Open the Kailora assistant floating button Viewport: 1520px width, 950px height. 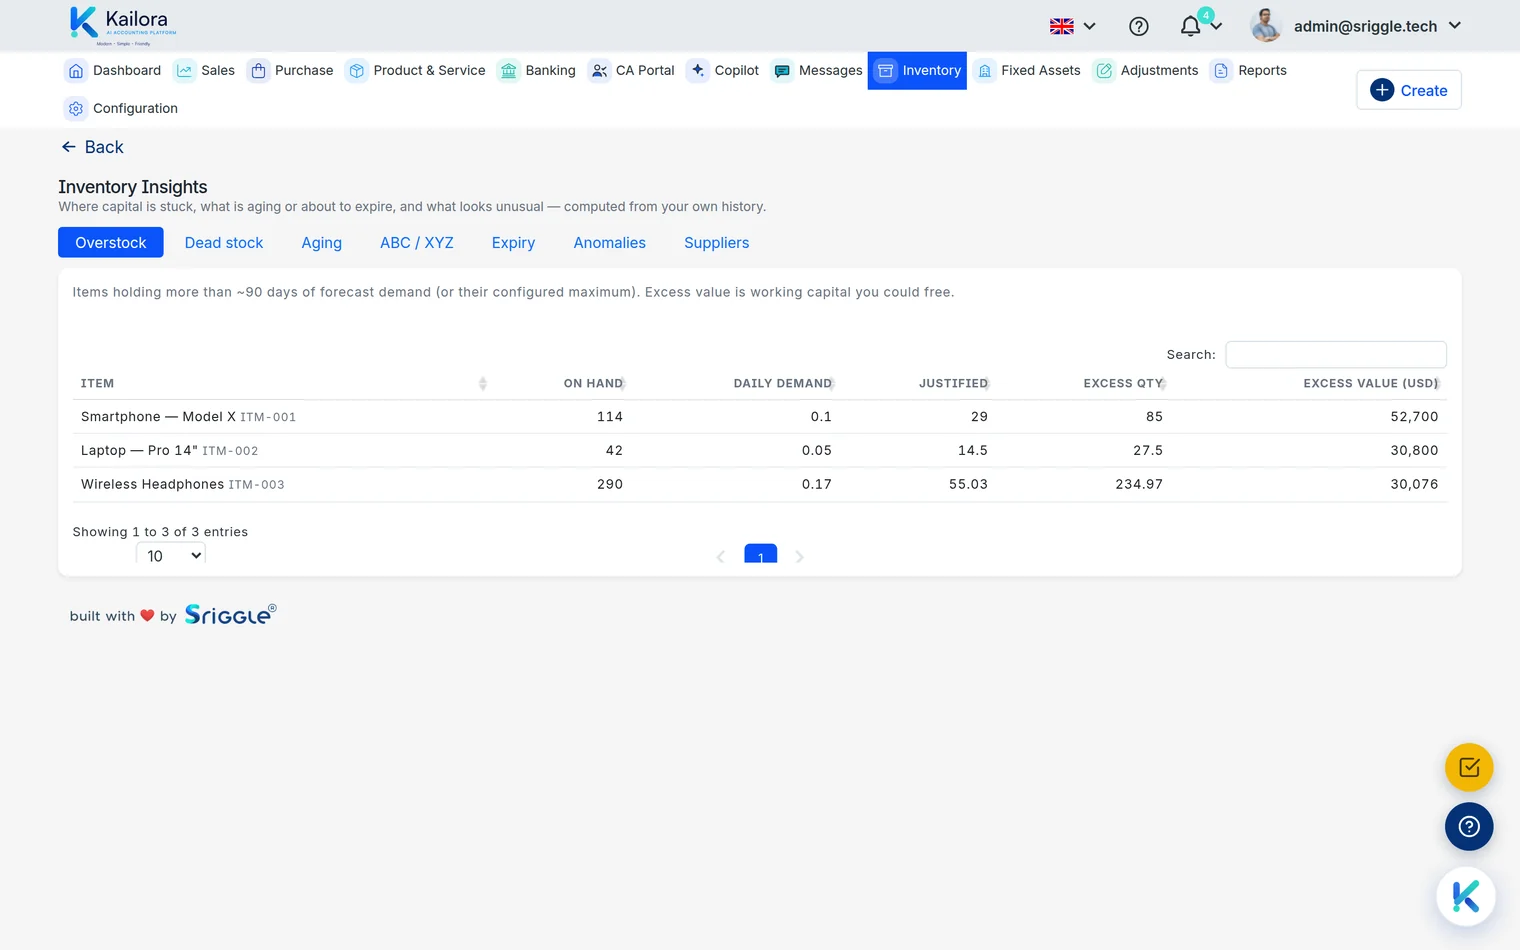(x=1466, y=897)
